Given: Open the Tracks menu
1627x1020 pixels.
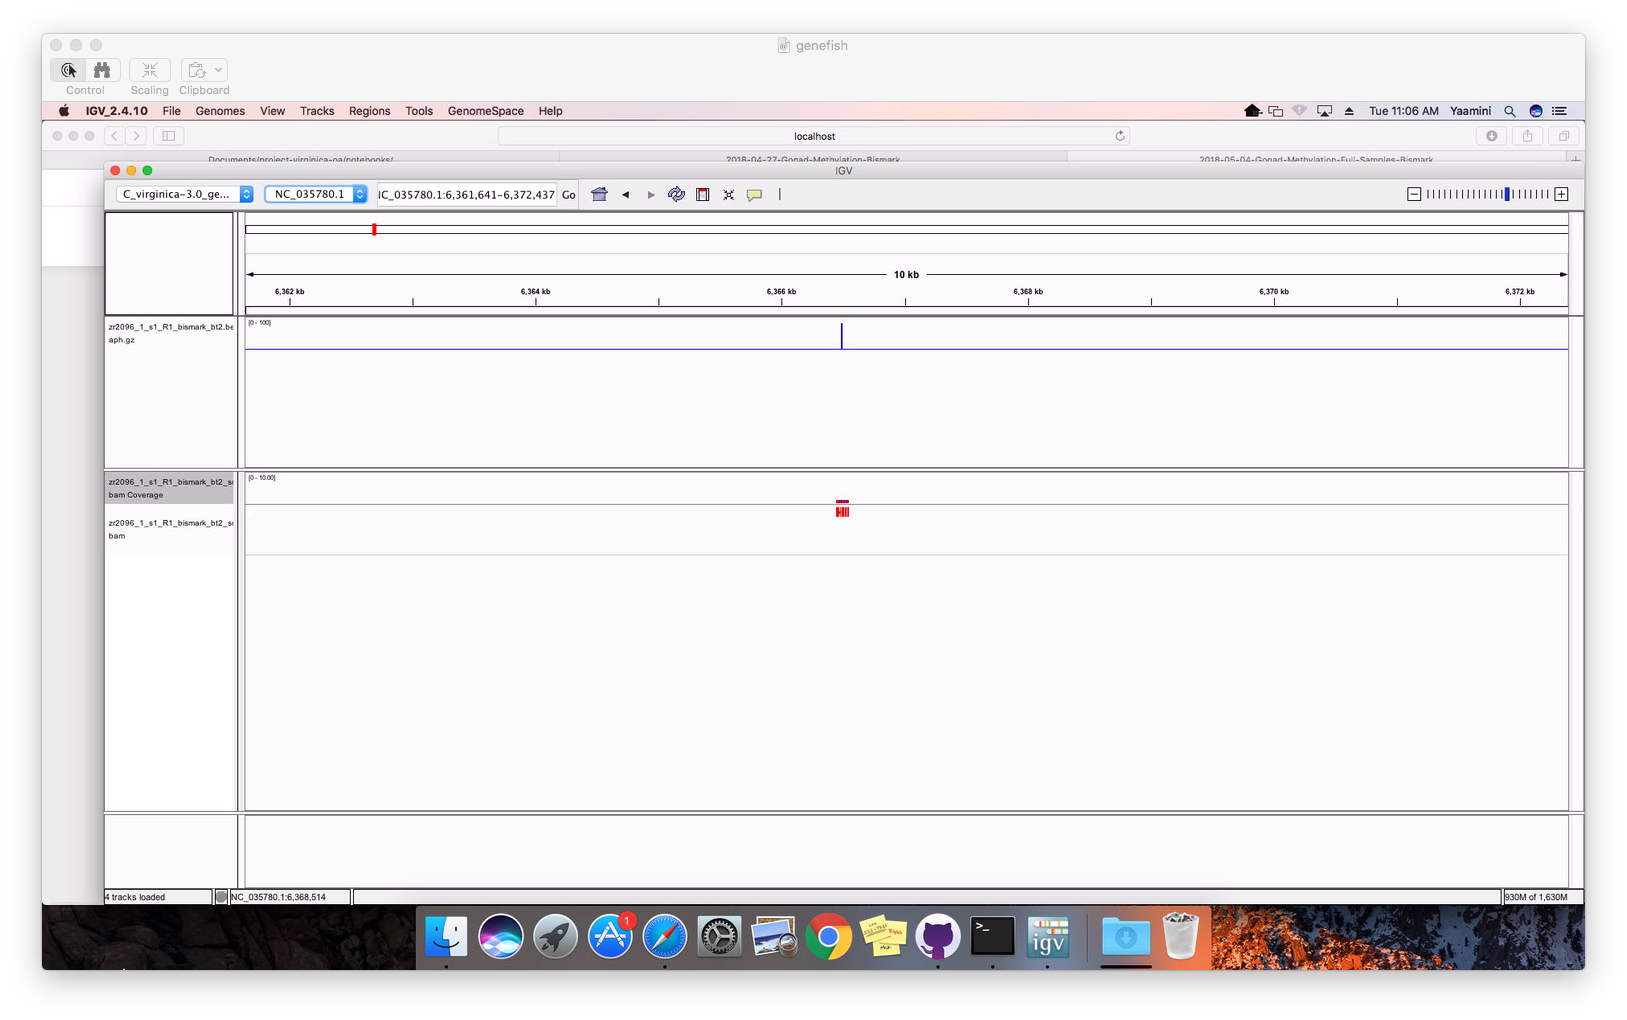Looking at the screenshot, I should point(317,111).
